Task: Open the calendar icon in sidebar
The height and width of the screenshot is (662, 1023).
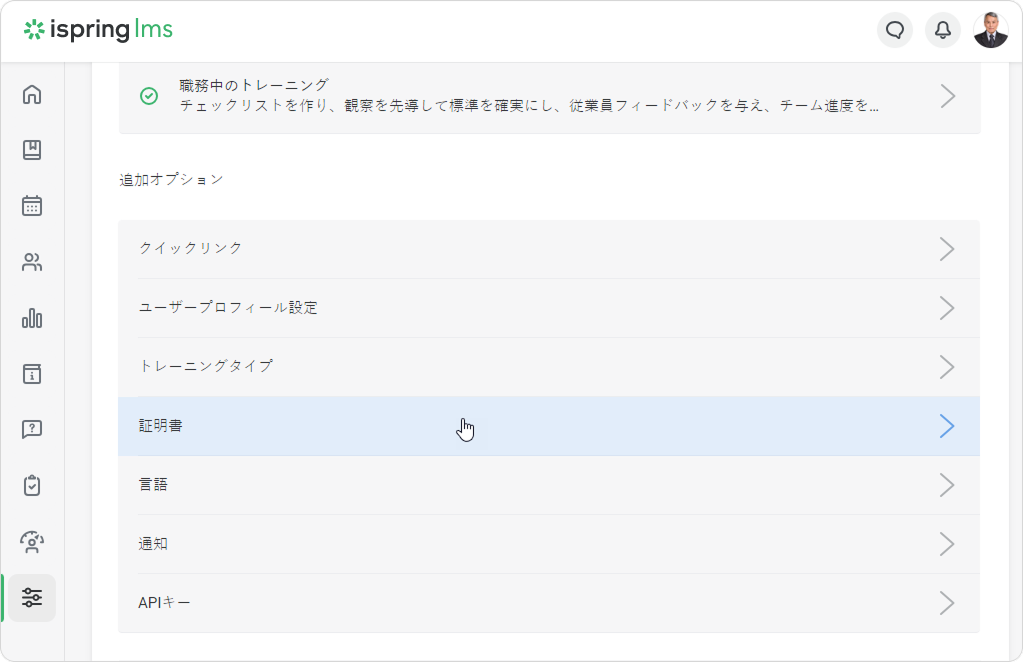Action: pyautogui.click(x=32, y=206)
